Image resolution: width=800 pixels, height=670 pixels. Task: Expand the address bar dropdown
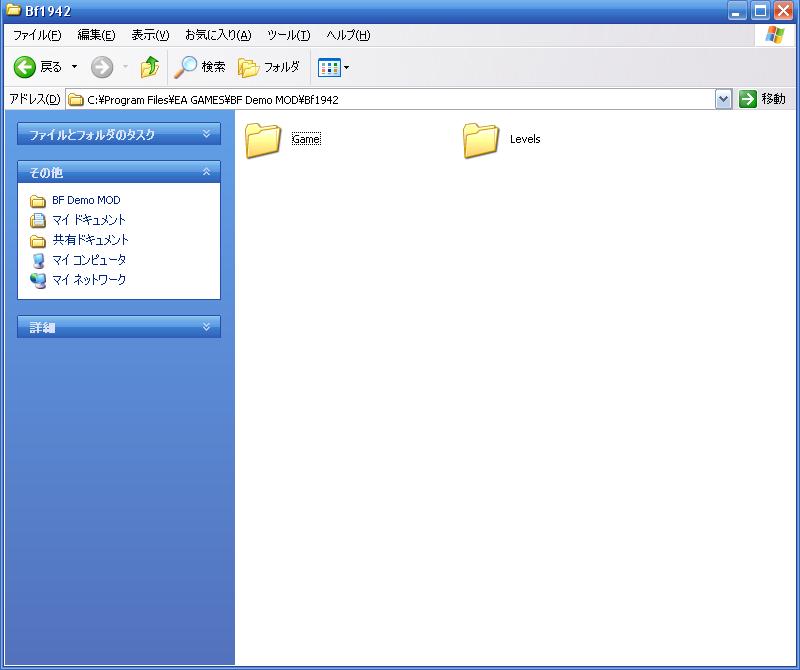tap(723, 100)
